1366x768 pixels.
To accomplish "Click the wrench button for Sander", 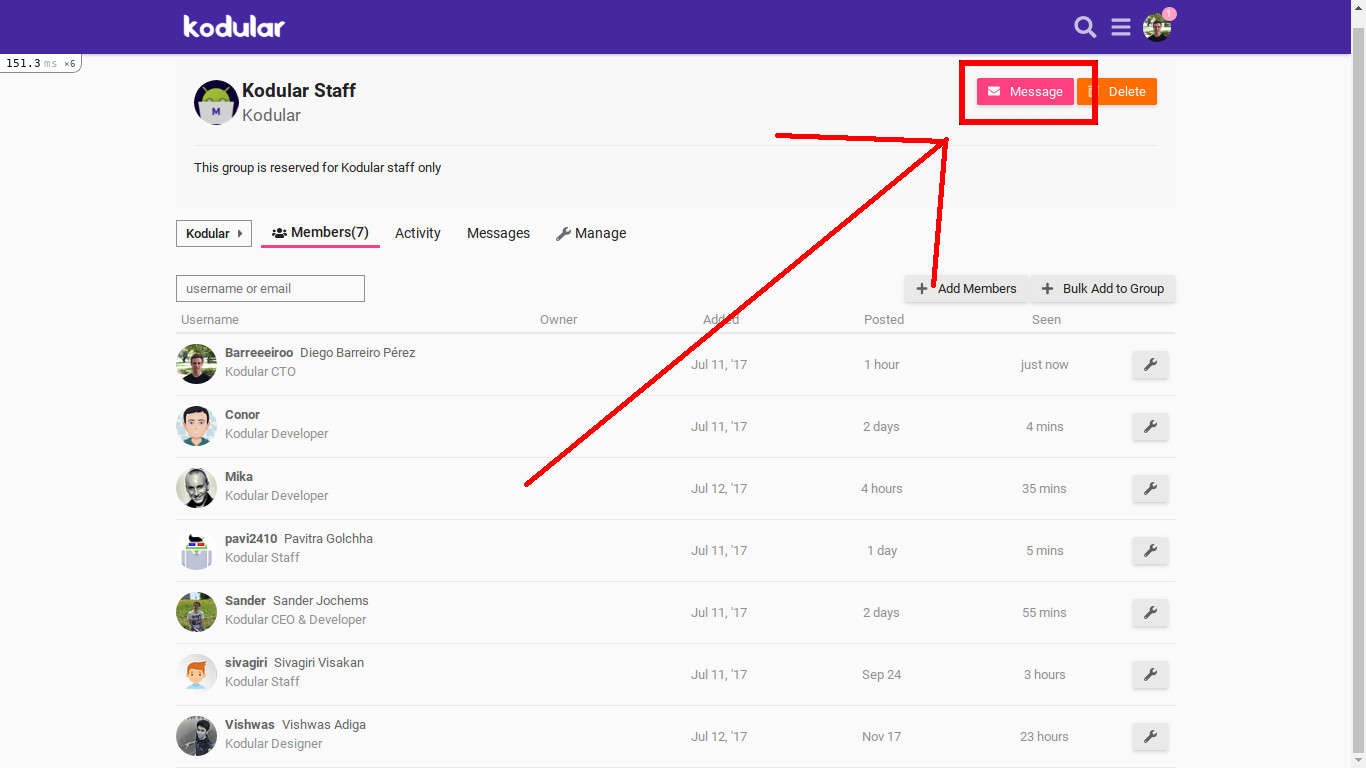I will (1150, 613).
